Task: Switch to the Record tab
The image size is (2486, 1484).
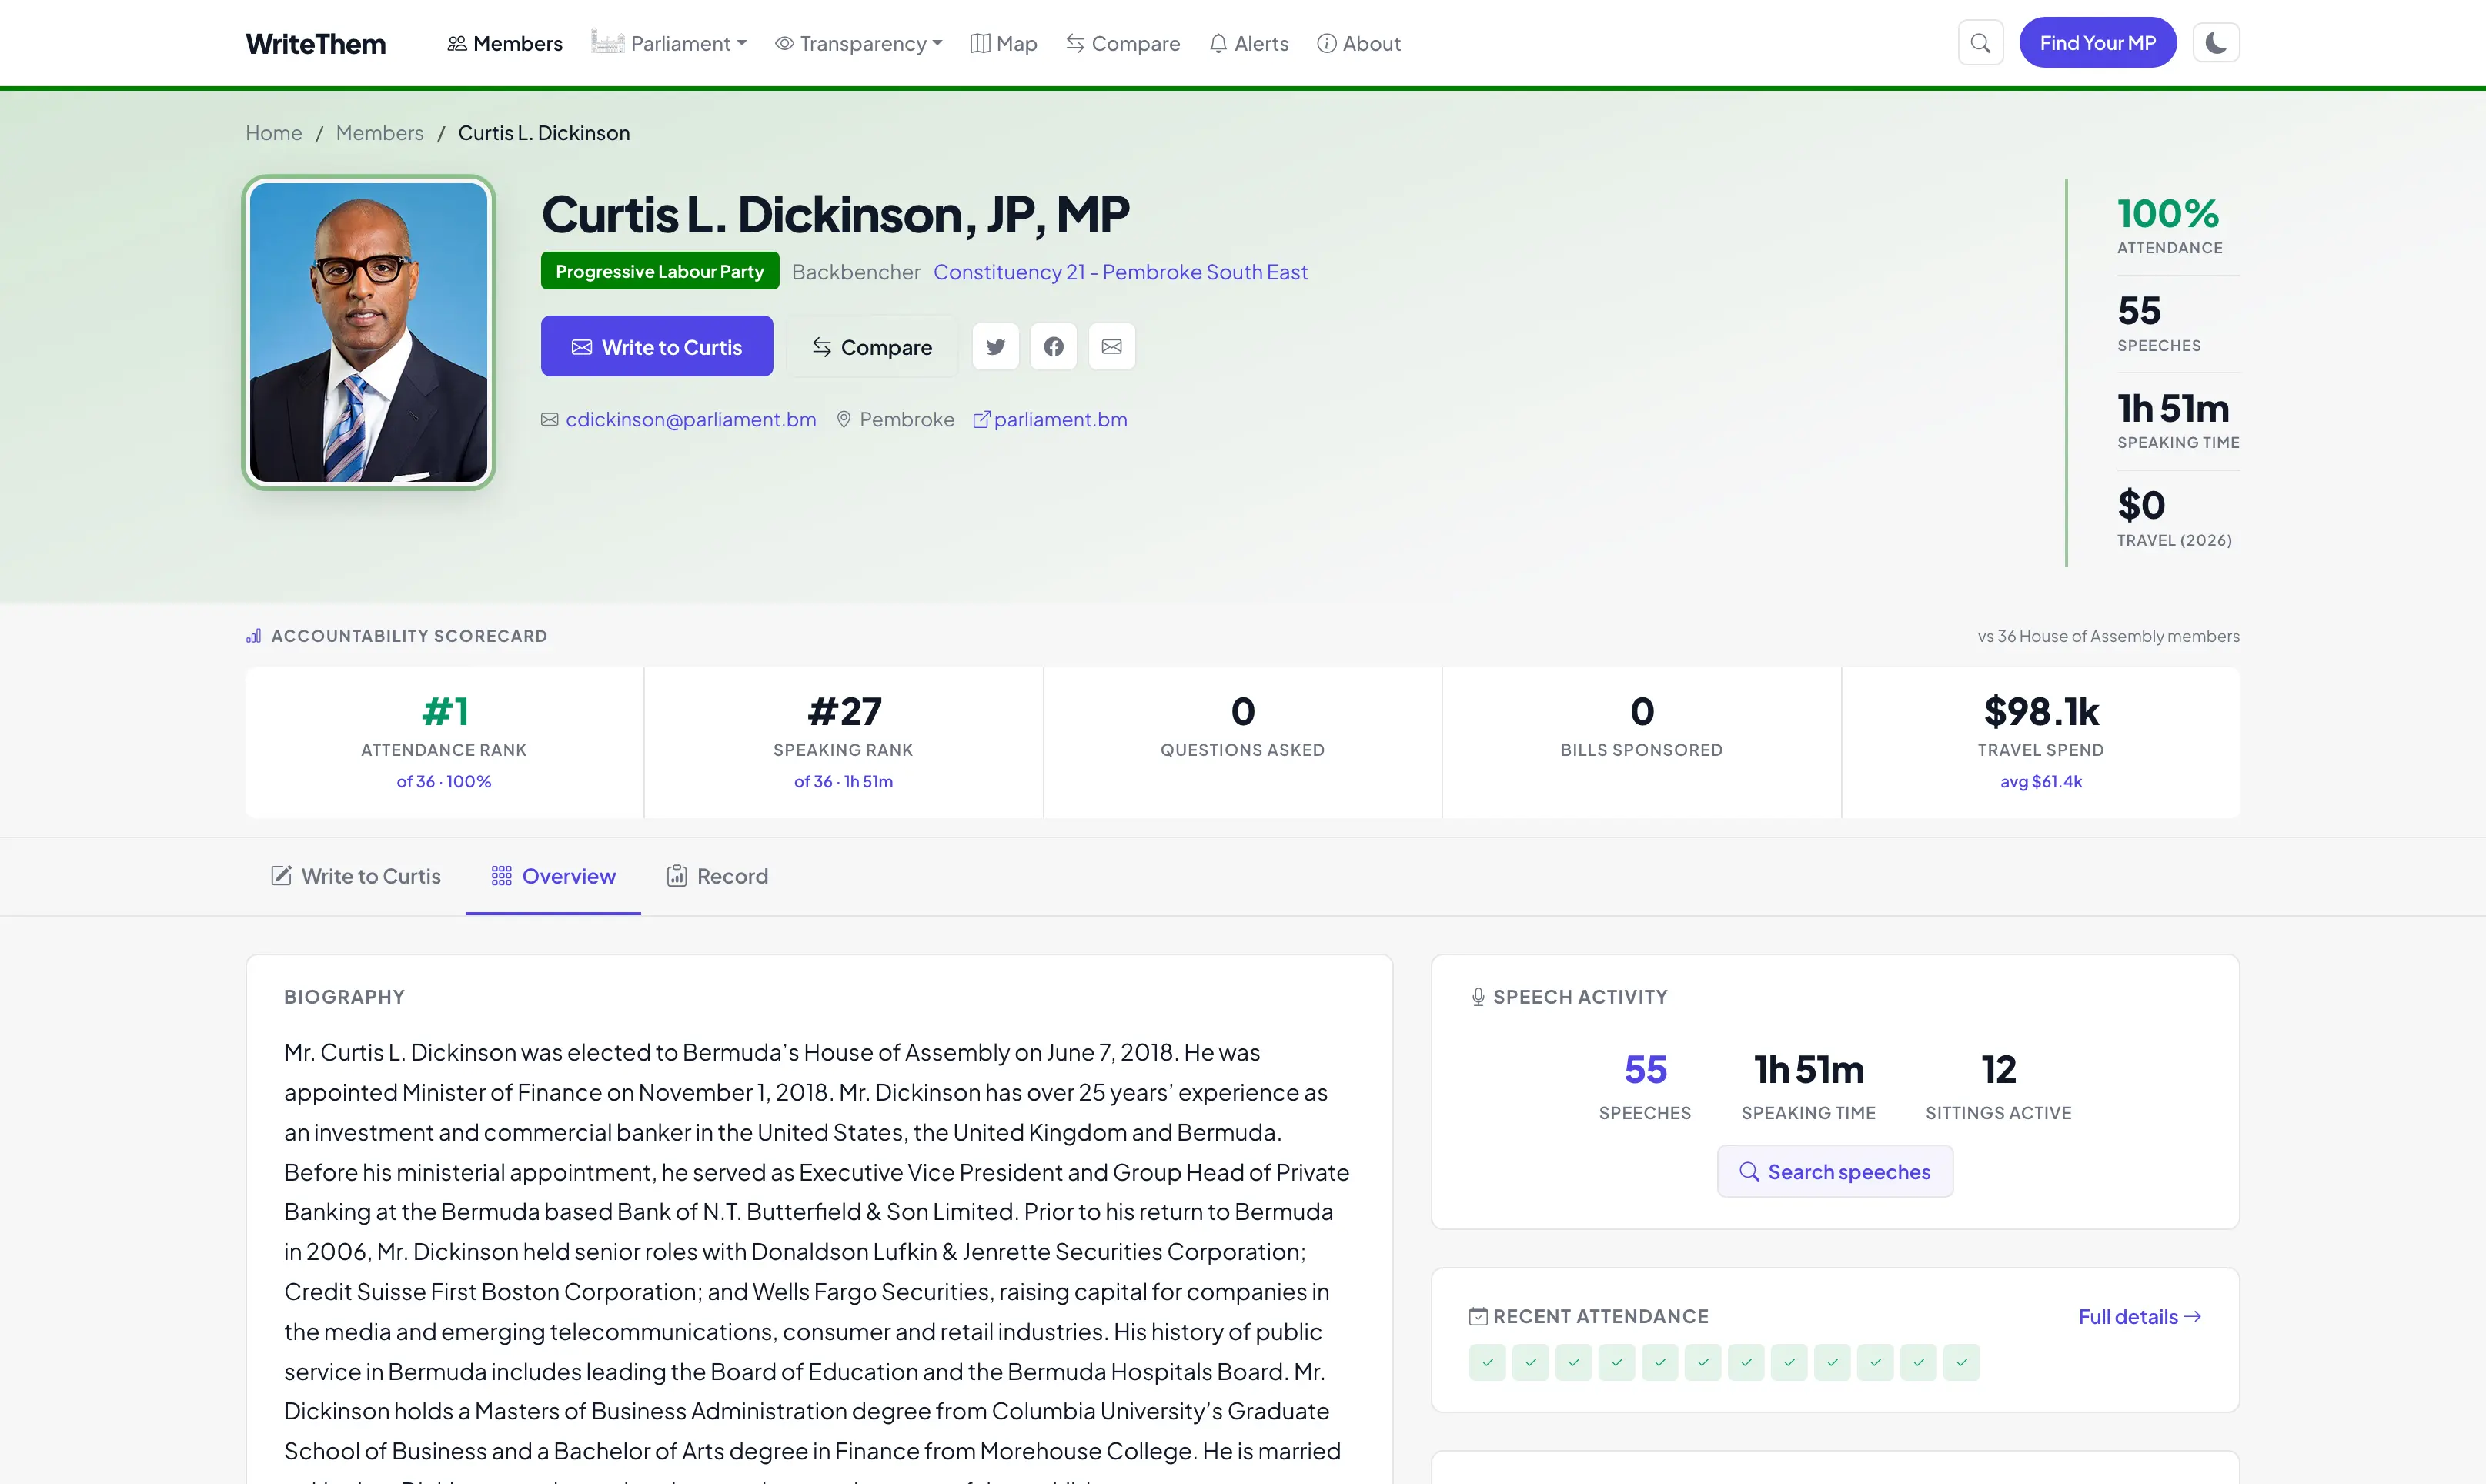Action: [x=717, y=876]
